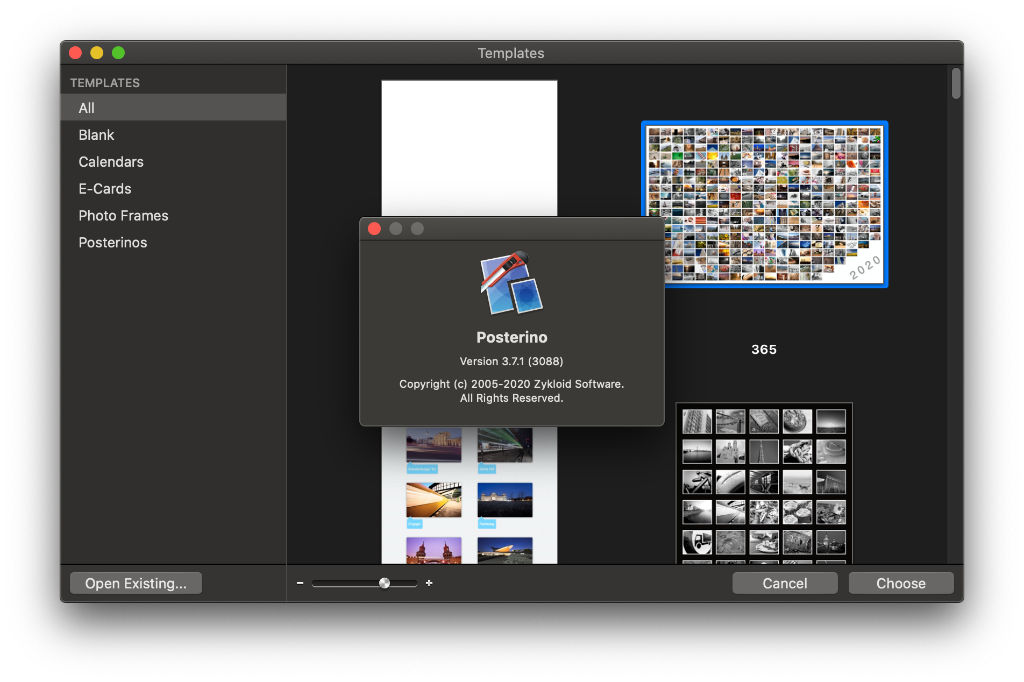Close the Templates window with red button

click(x=75, y=52)
